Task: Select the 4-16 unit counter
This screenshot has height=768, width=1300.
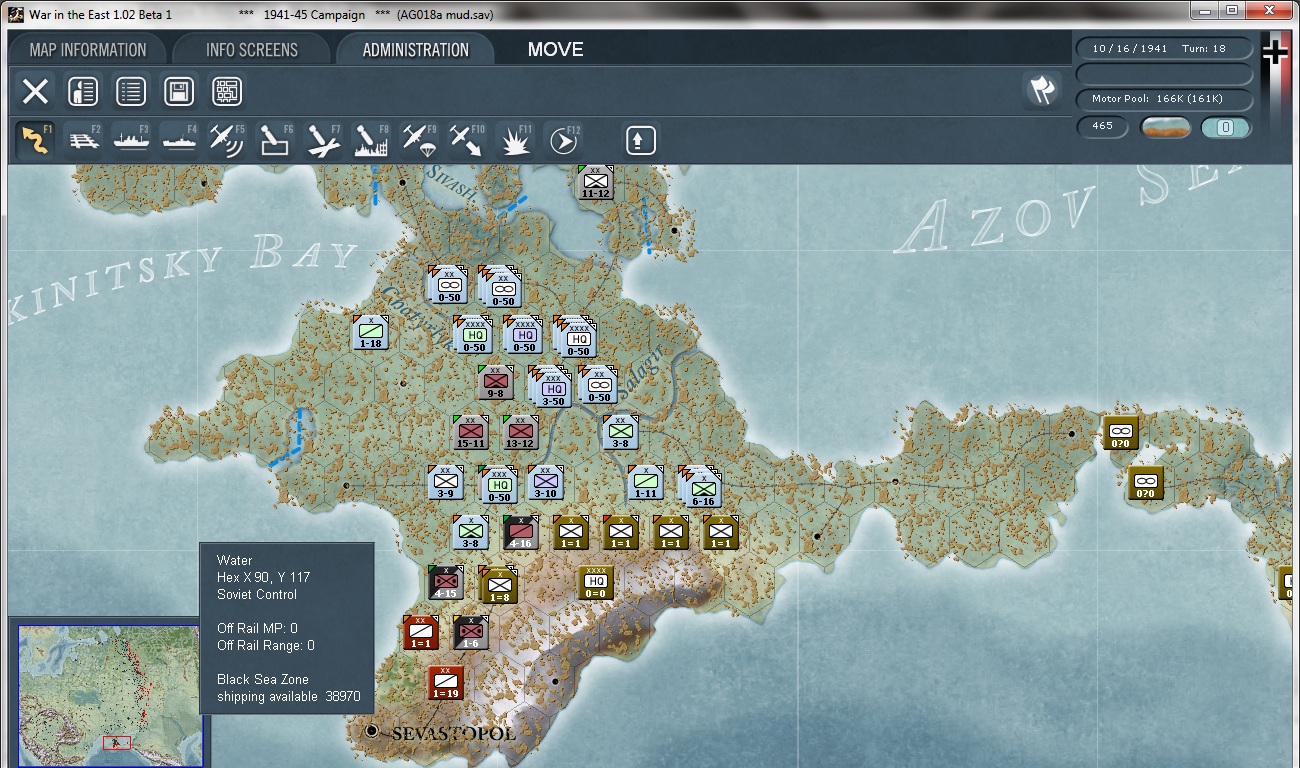Action: point(520,532)
